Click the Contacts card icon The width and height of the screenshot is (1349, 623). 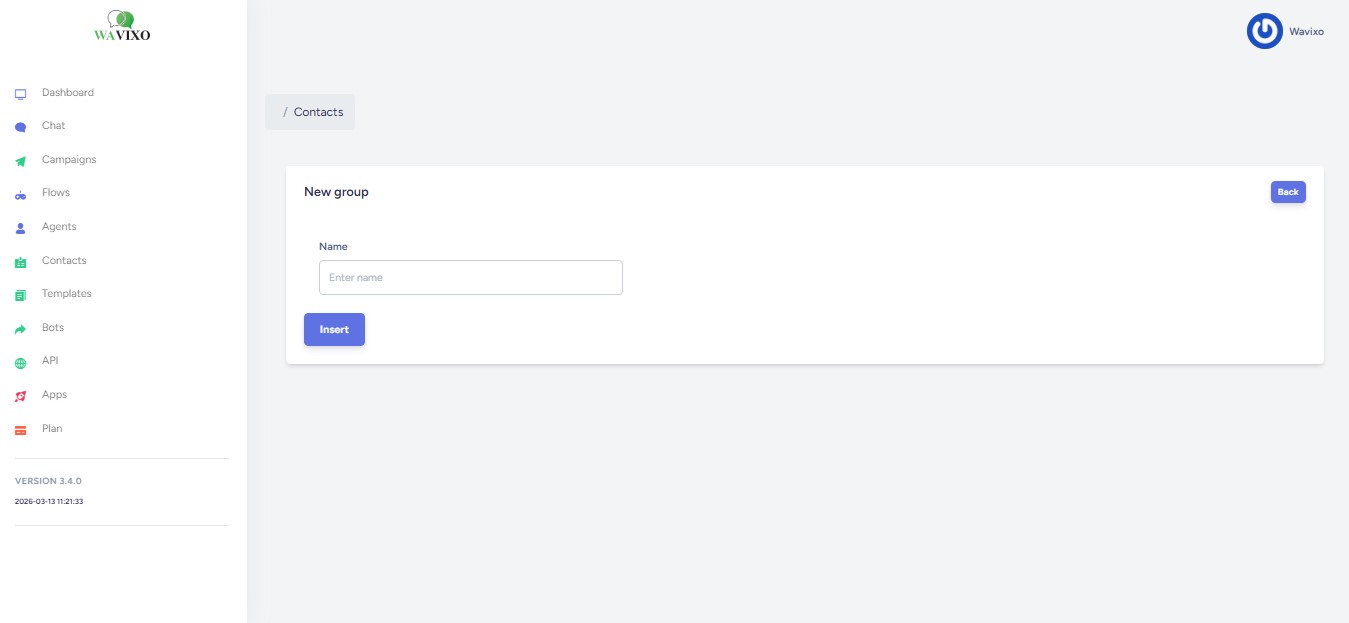[20, 262]
